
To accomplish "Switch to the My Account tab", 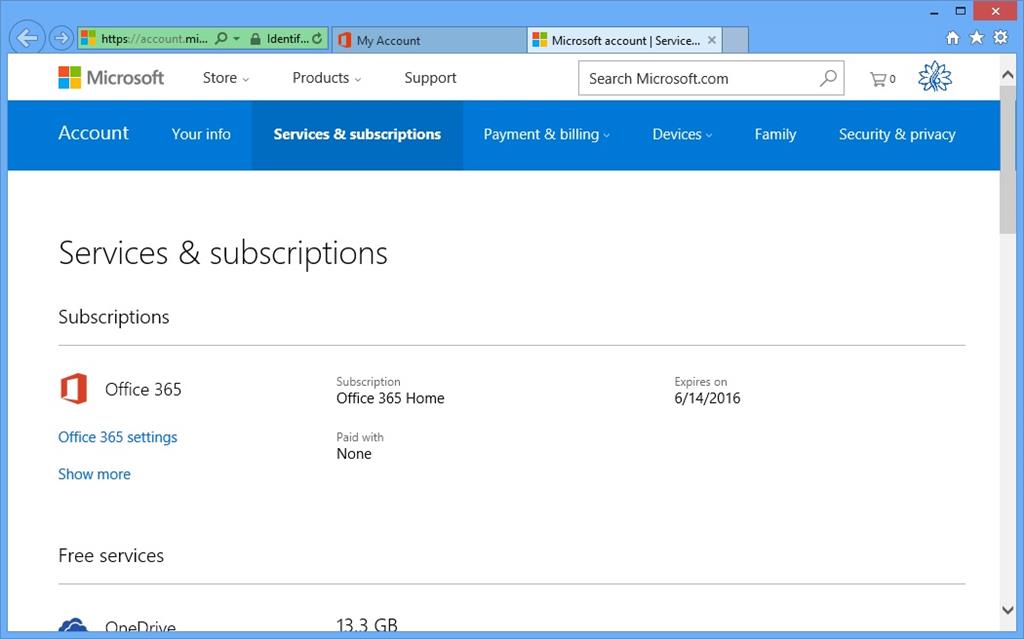I will (x=429, y=41).
